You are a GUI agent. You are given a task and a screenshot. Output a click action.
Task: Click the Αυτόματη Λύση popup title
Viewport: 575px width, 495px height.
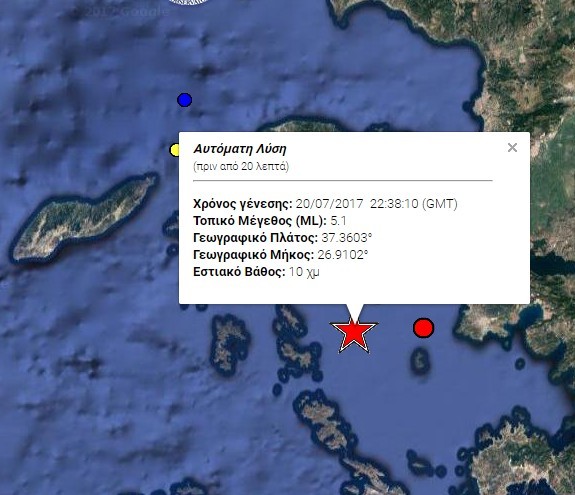[x=240, y=149]
